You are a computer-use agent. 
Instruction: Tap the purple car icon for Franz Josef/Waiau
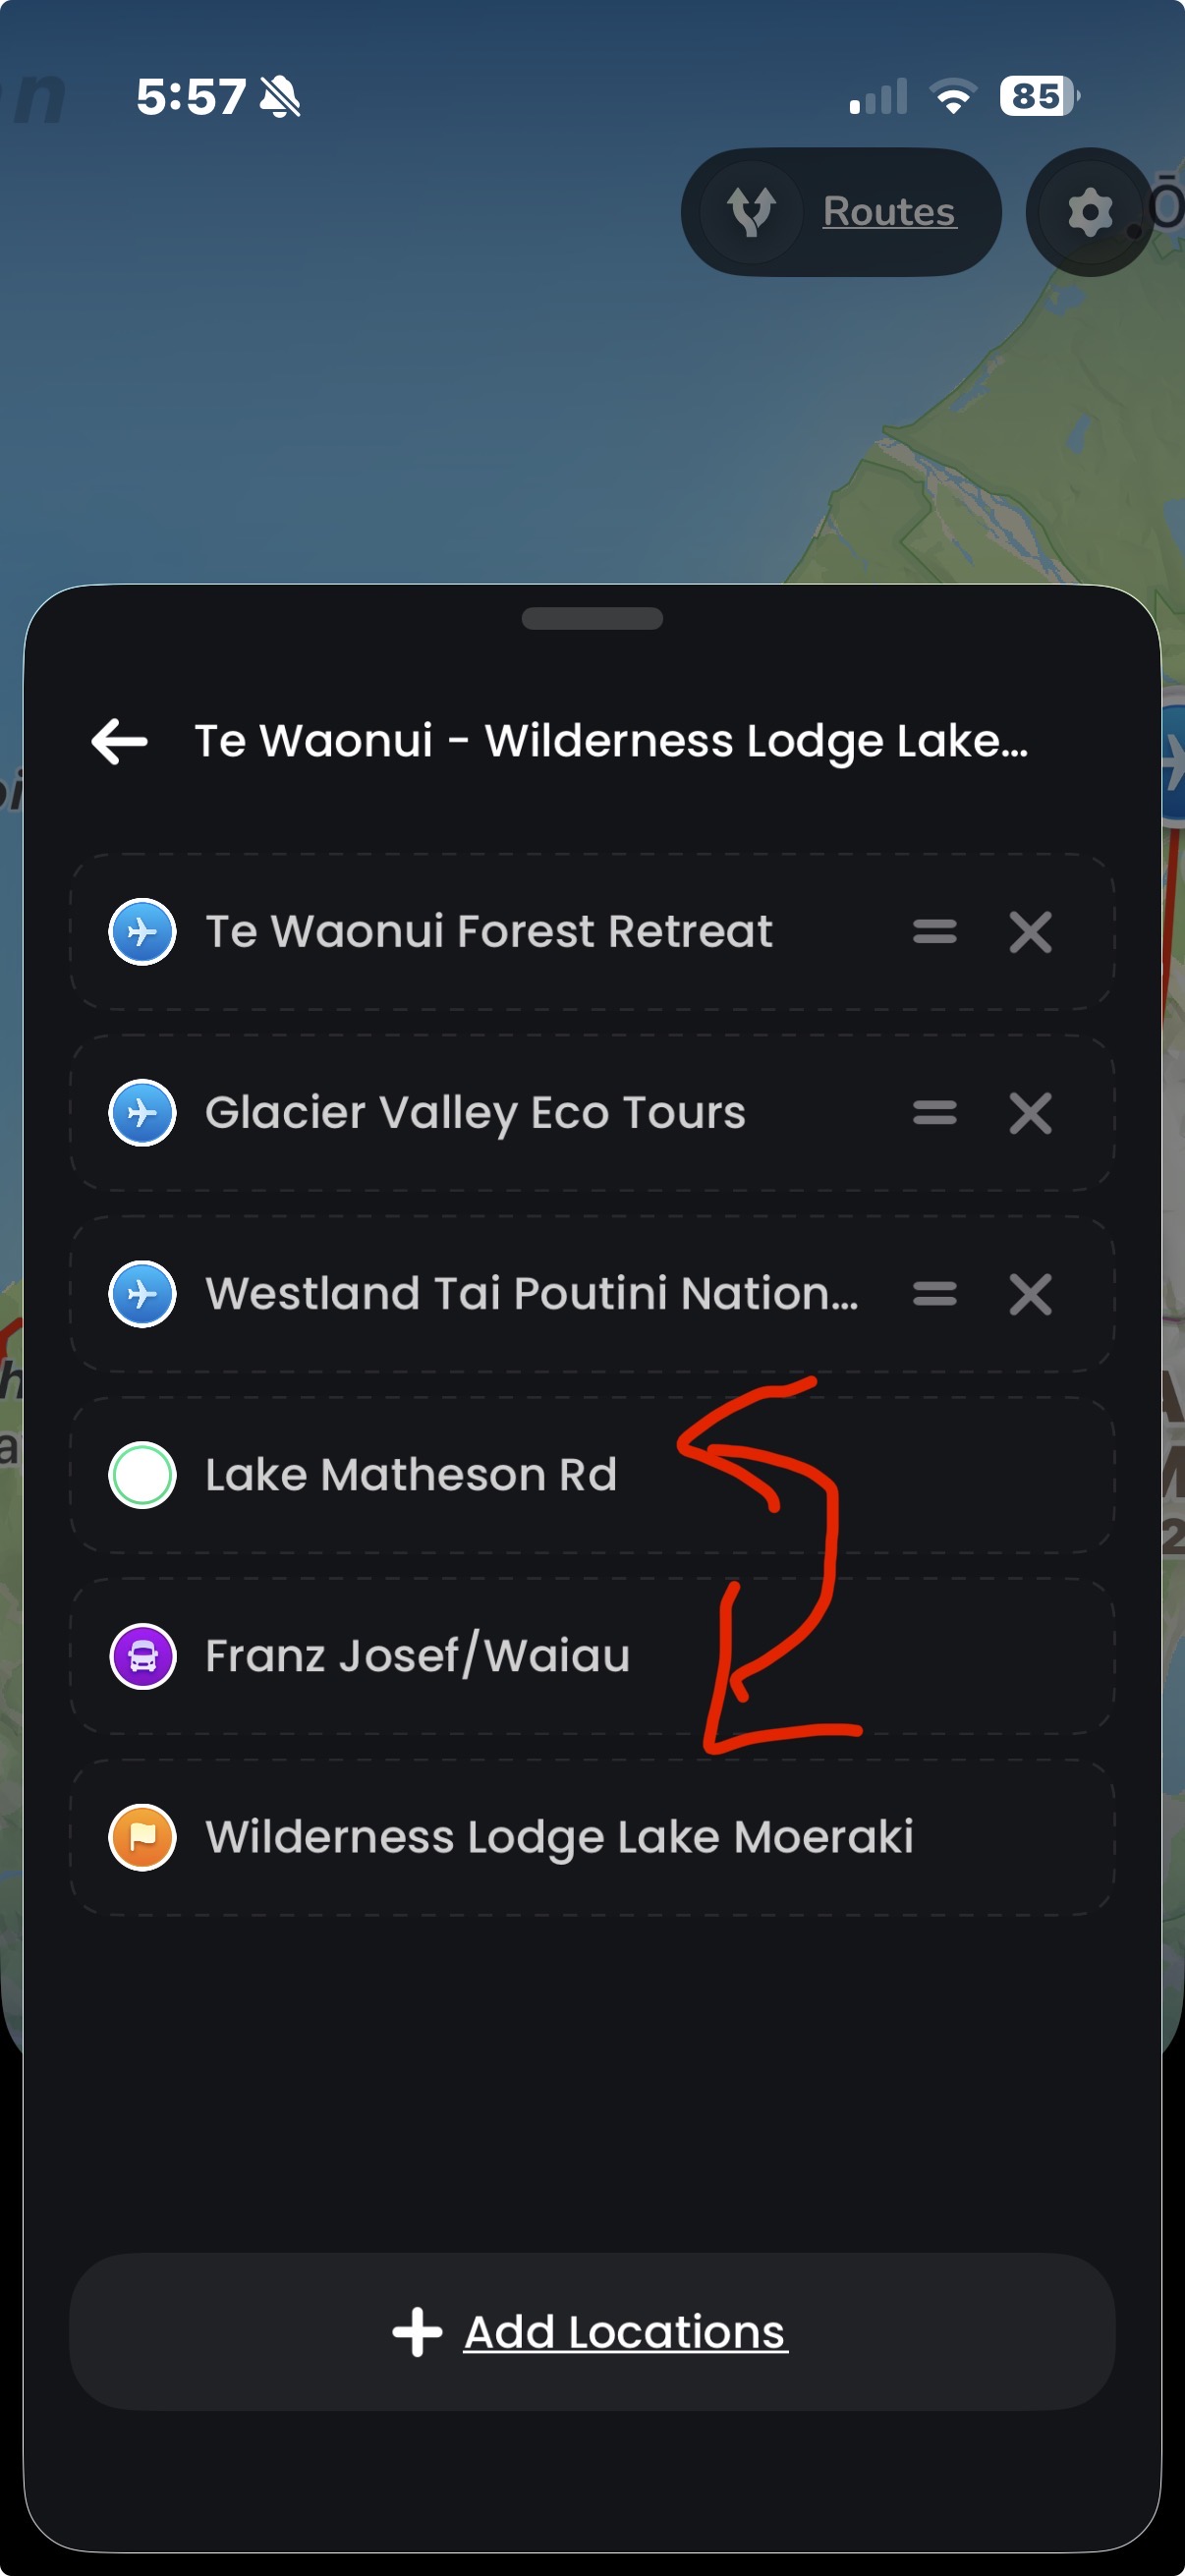tap(143, 1656)
